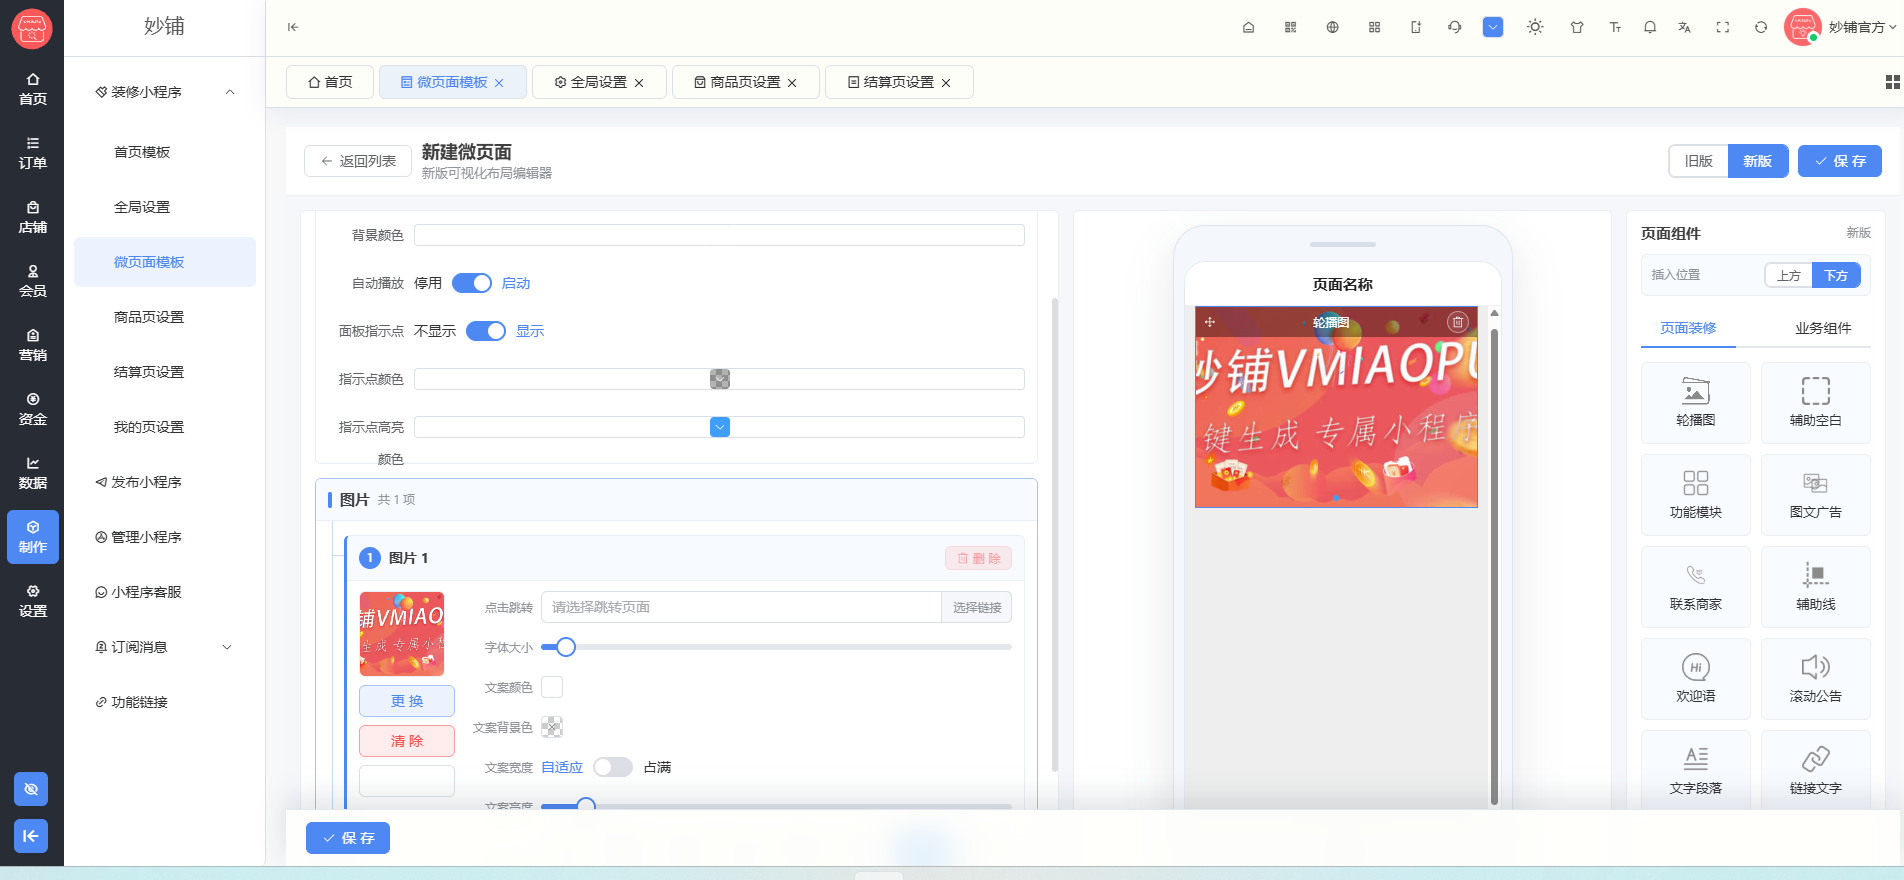Click the customer service headset icon
Screen dimensions: 1904x880
(x=1454, y=27)
